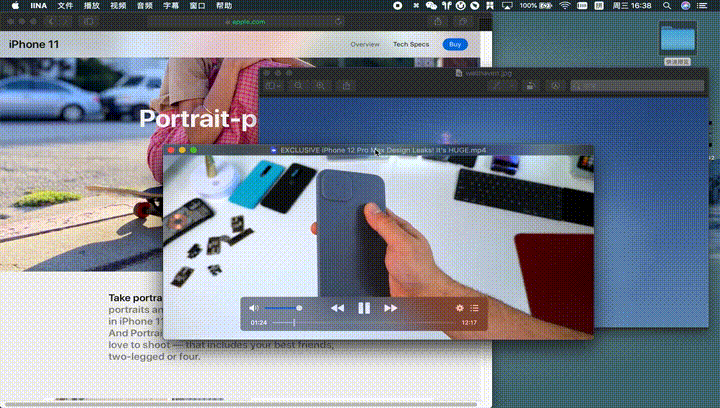Open the IINA application menu
This screenshot has width=720, height=408.
tap(39, 6)
